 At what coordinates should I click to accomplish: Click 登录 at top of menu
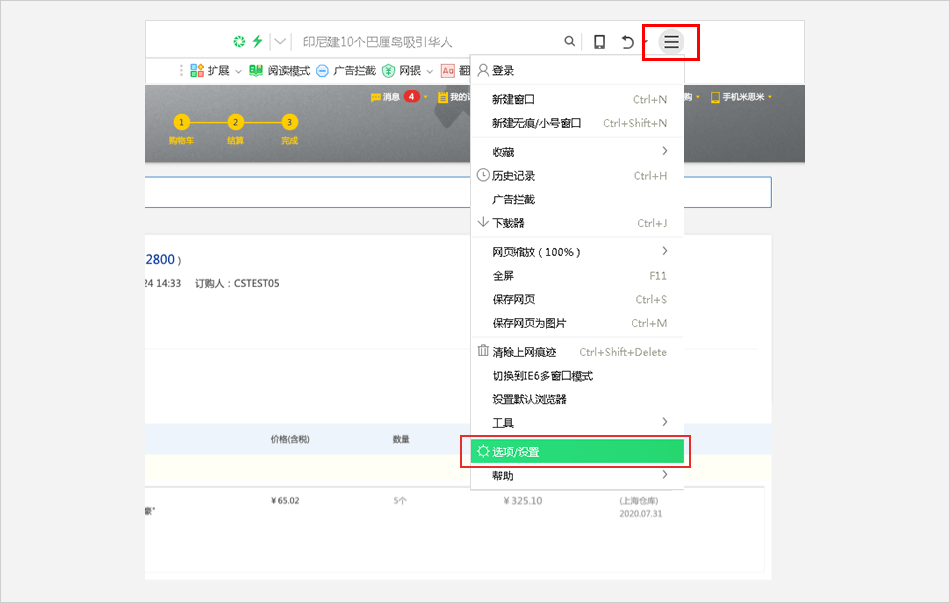(x=502, y=71)
